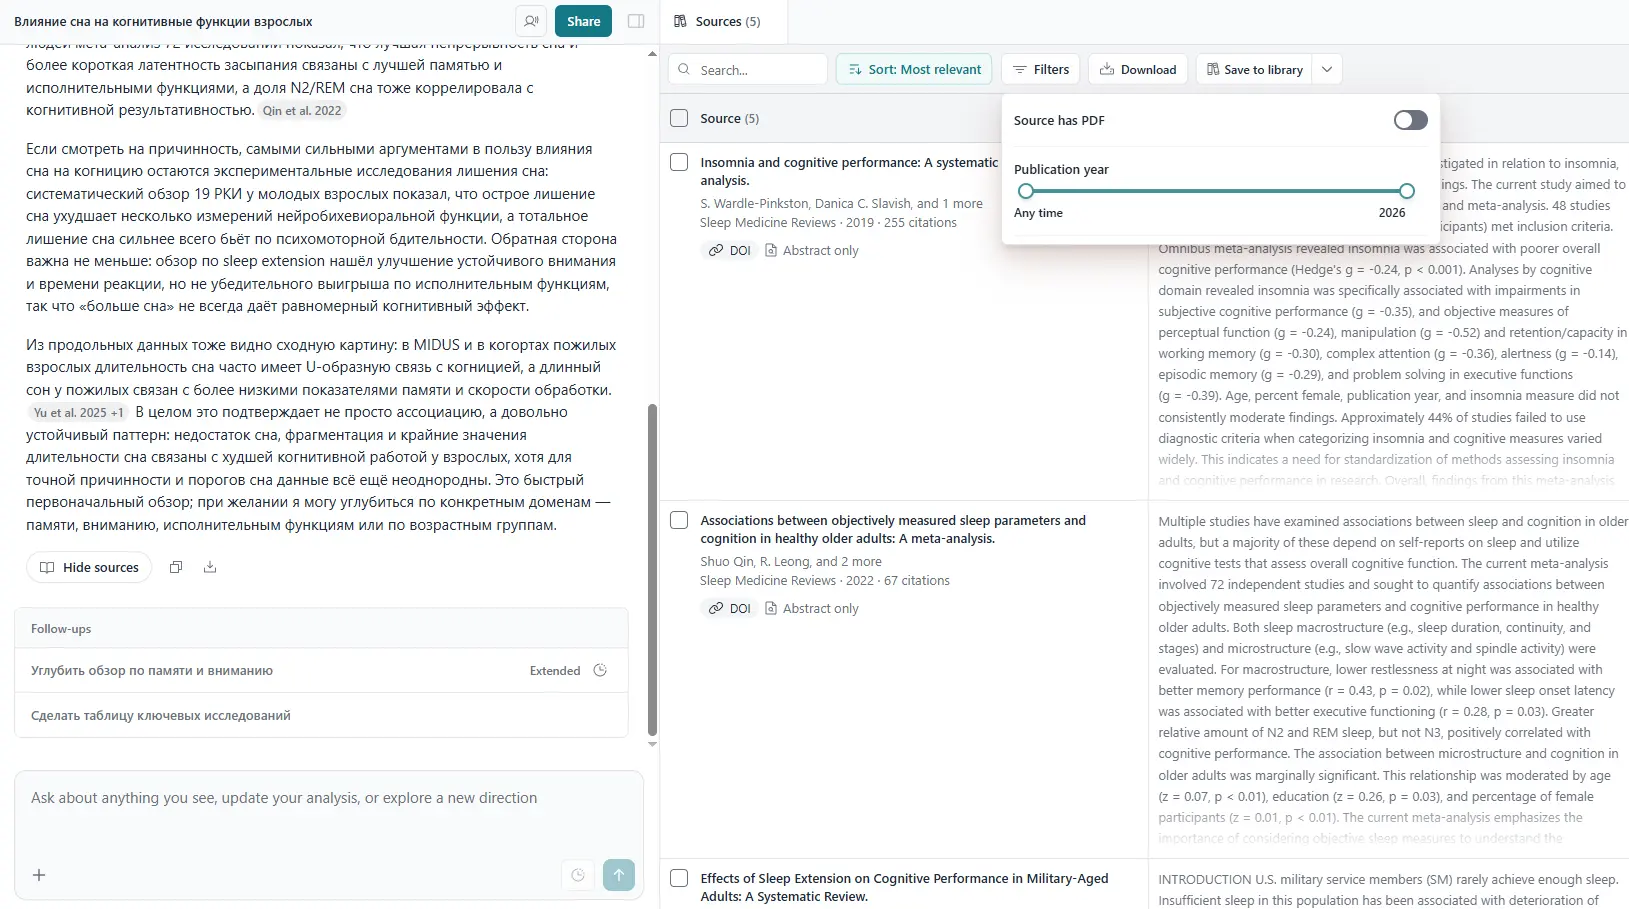Collapse sources with Hide sources button
This screenshot has height=909, width=1629.
89,567
